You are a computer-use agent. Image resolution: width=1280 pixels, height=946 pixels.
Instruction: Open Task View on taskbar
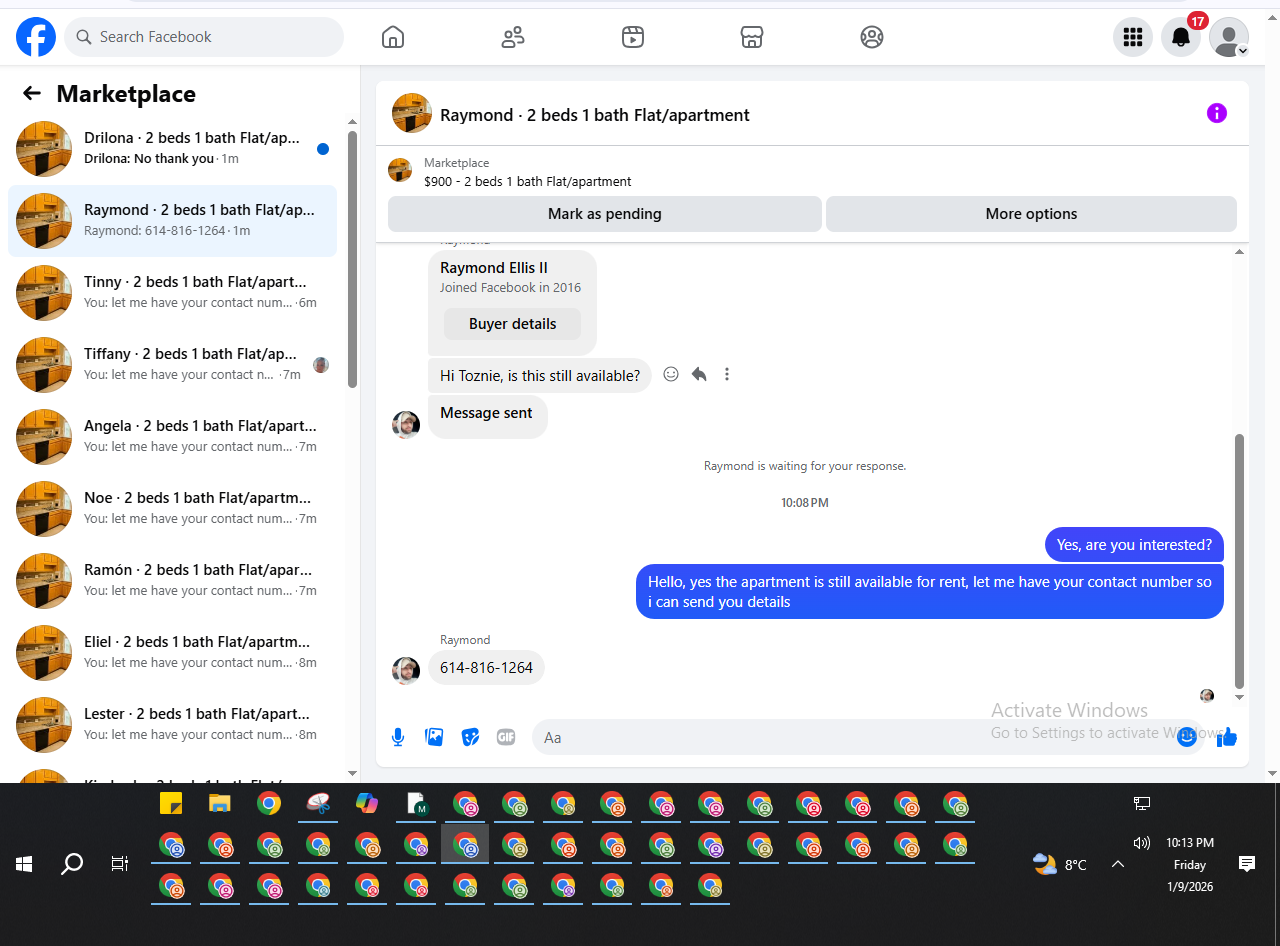(x=120, y=864)
